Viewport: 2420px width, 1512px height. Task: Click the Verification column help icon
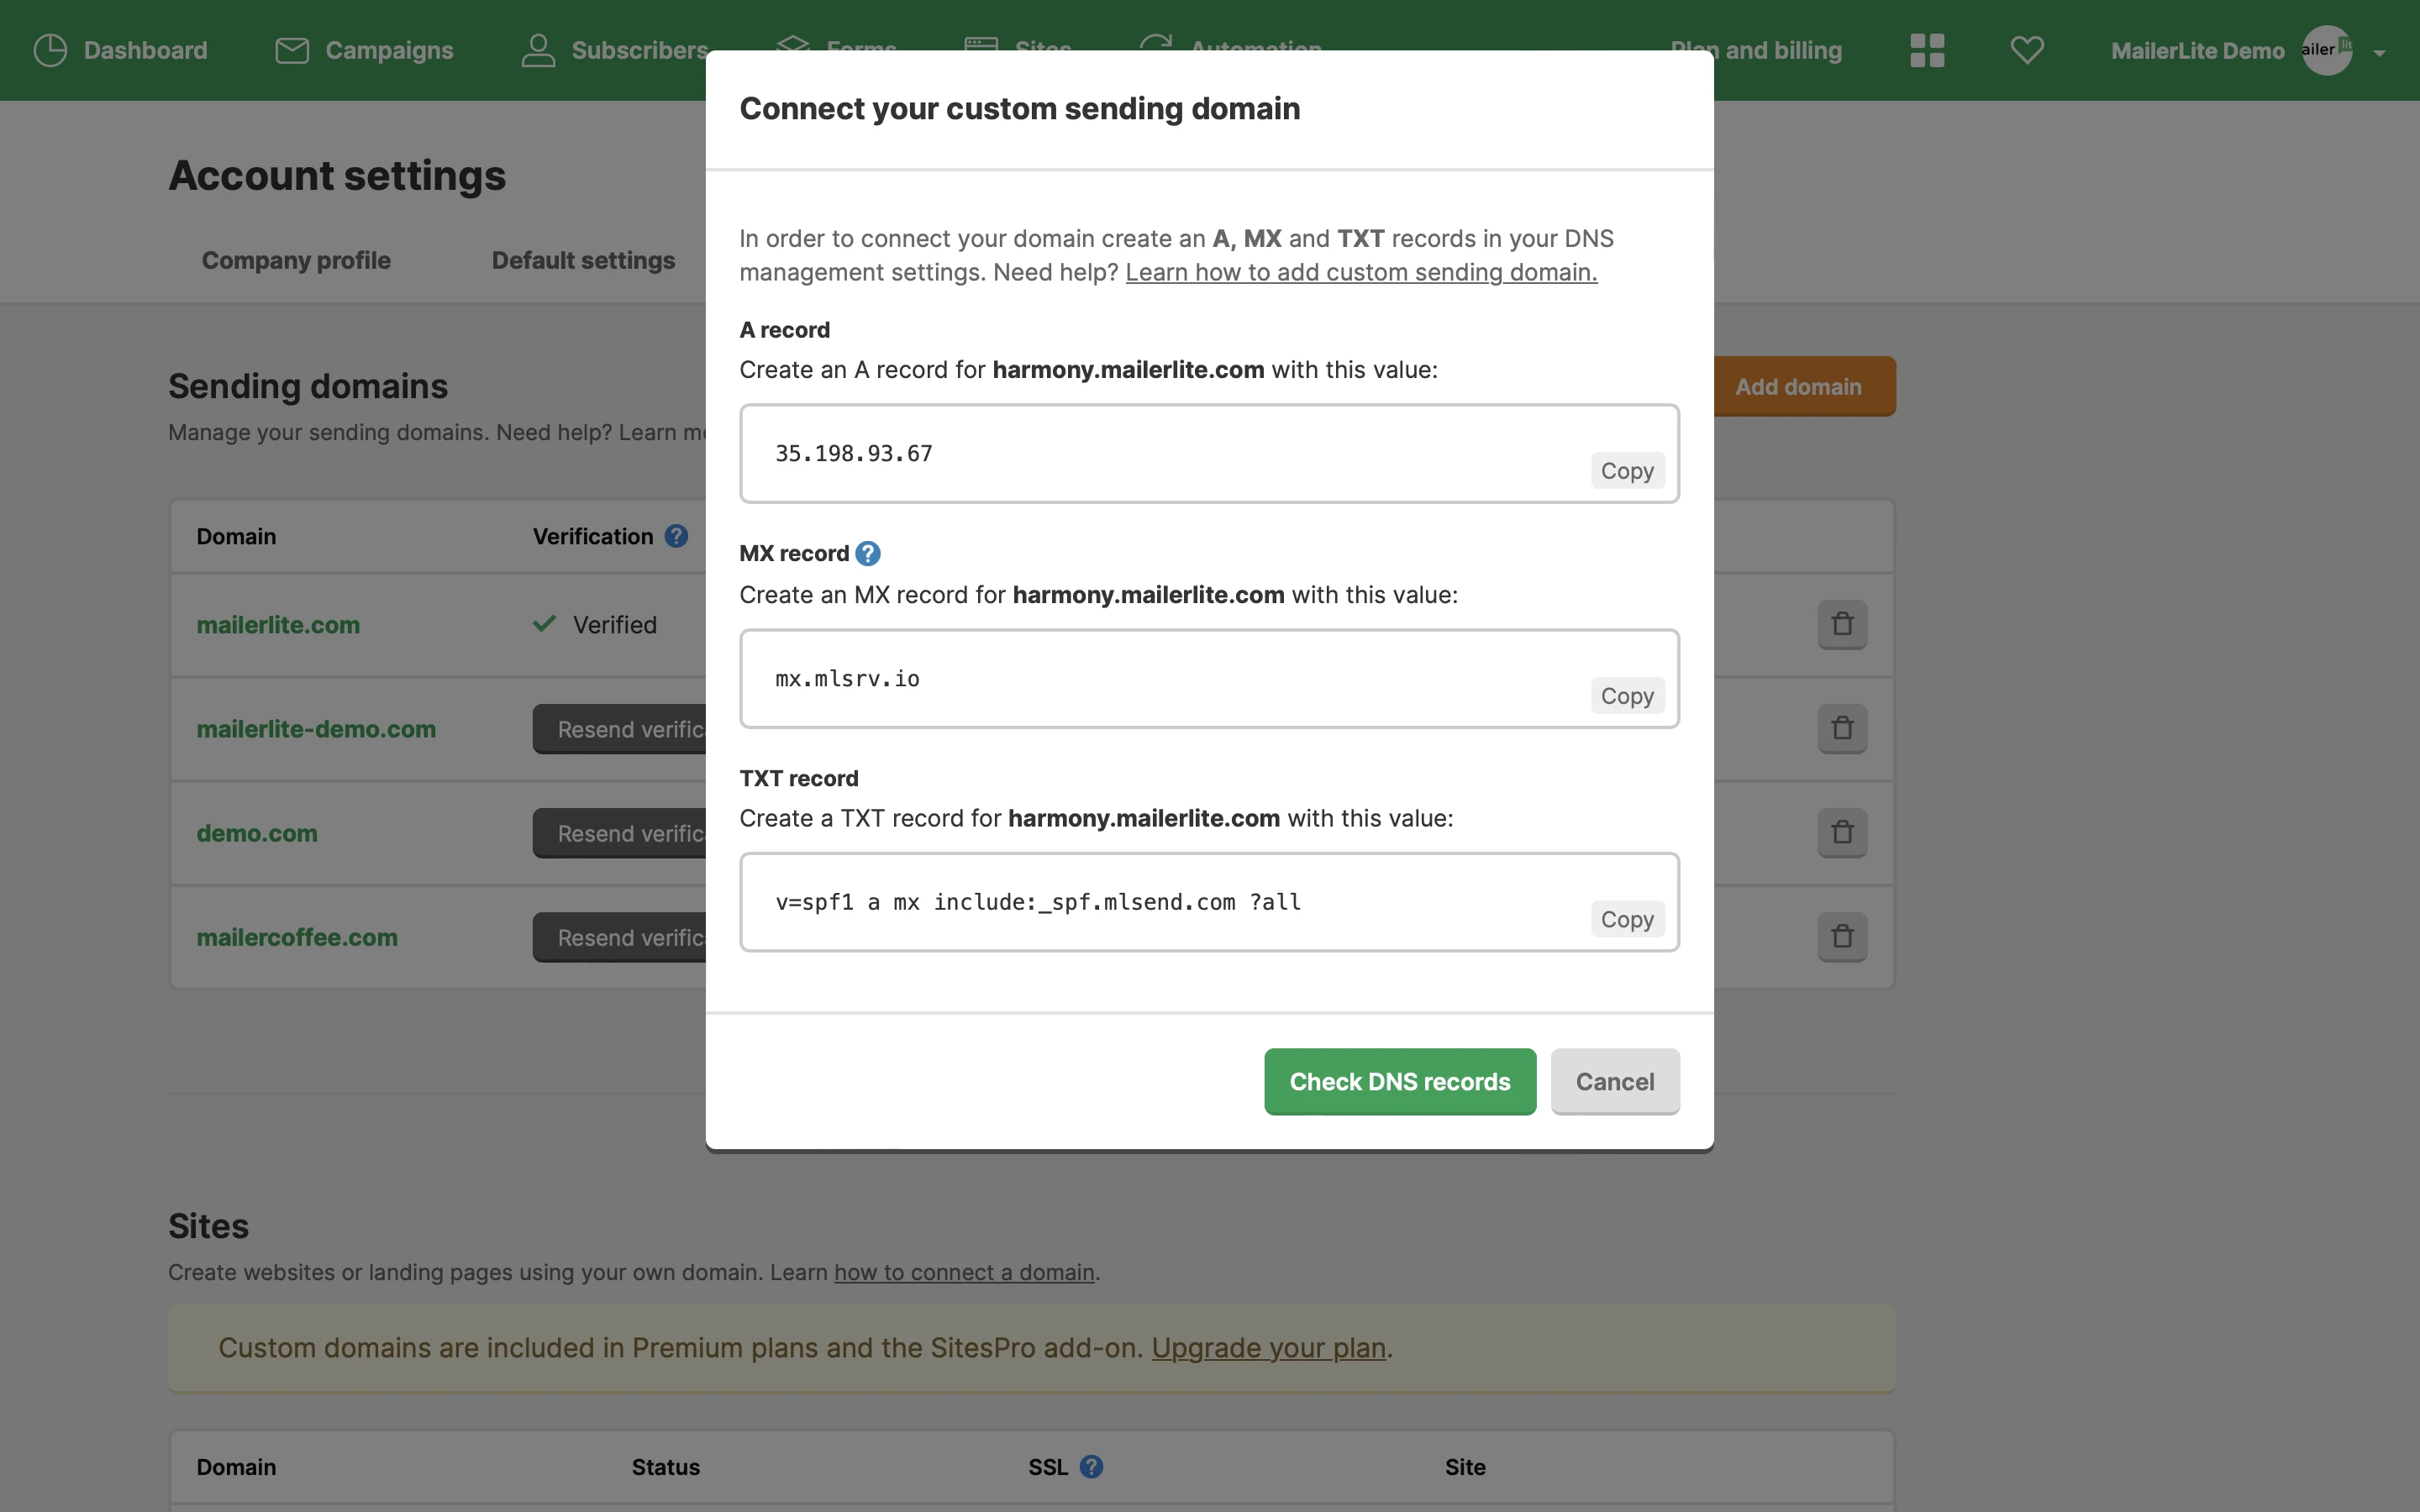[x=676, y=536]
